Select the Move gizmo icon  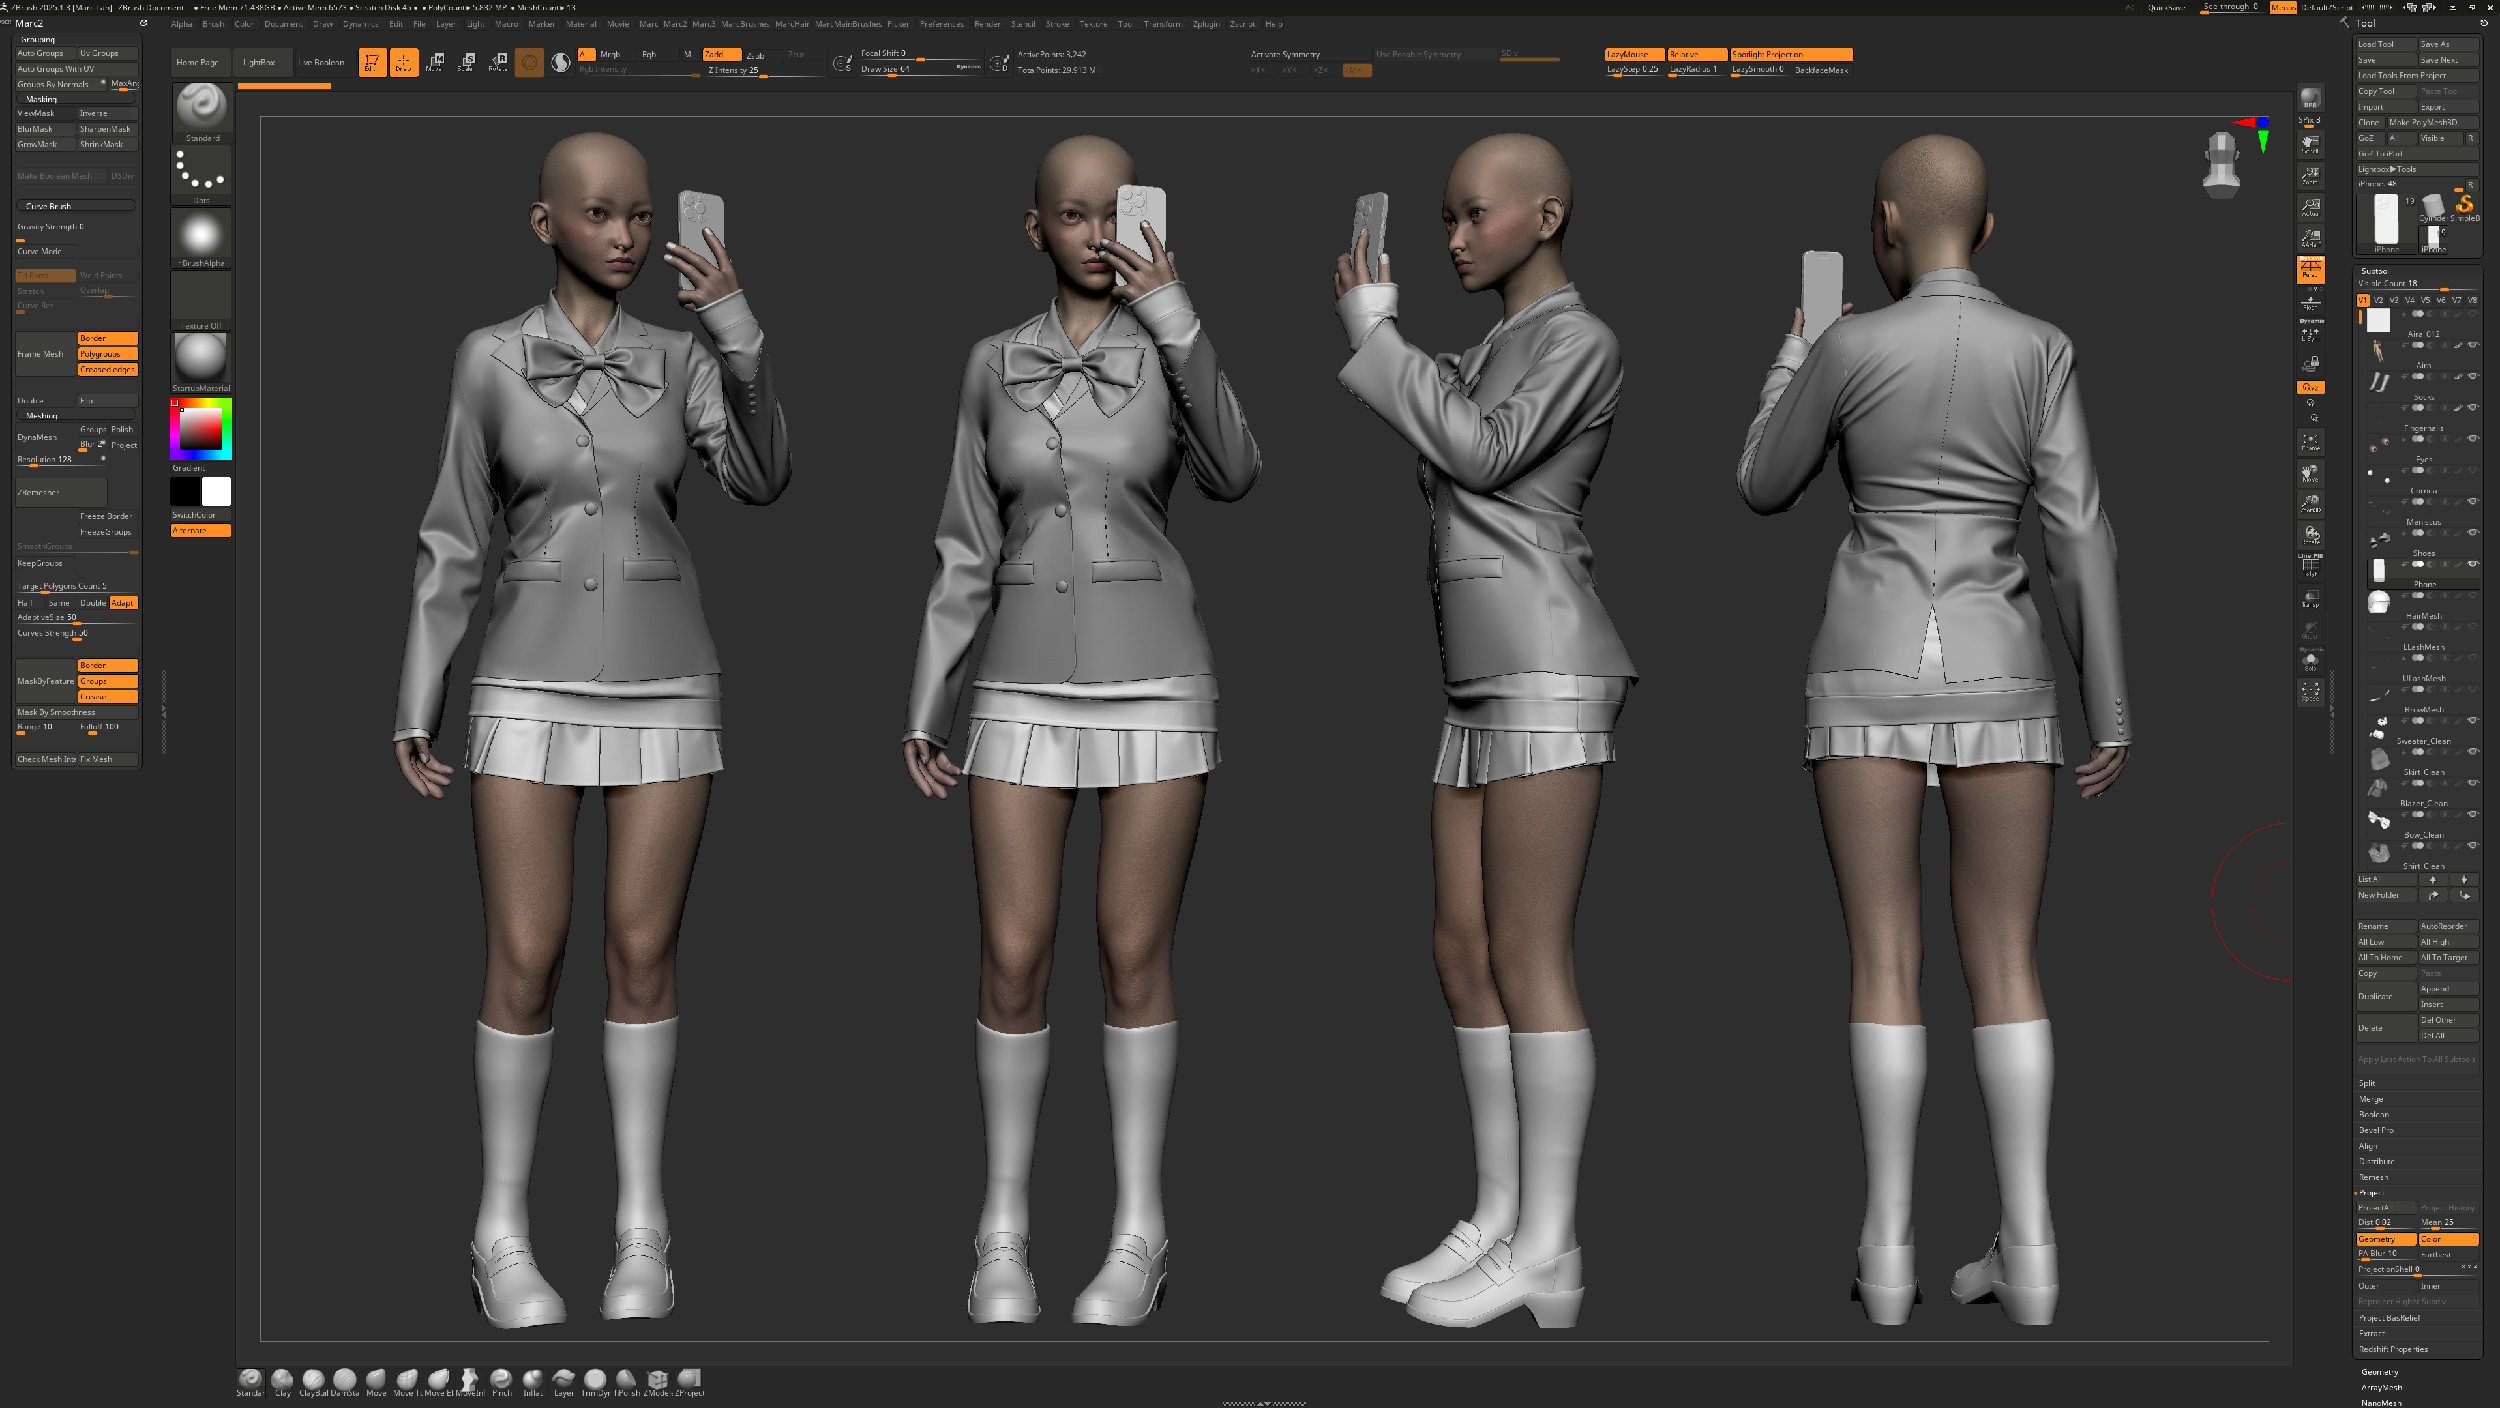point(435,62)
